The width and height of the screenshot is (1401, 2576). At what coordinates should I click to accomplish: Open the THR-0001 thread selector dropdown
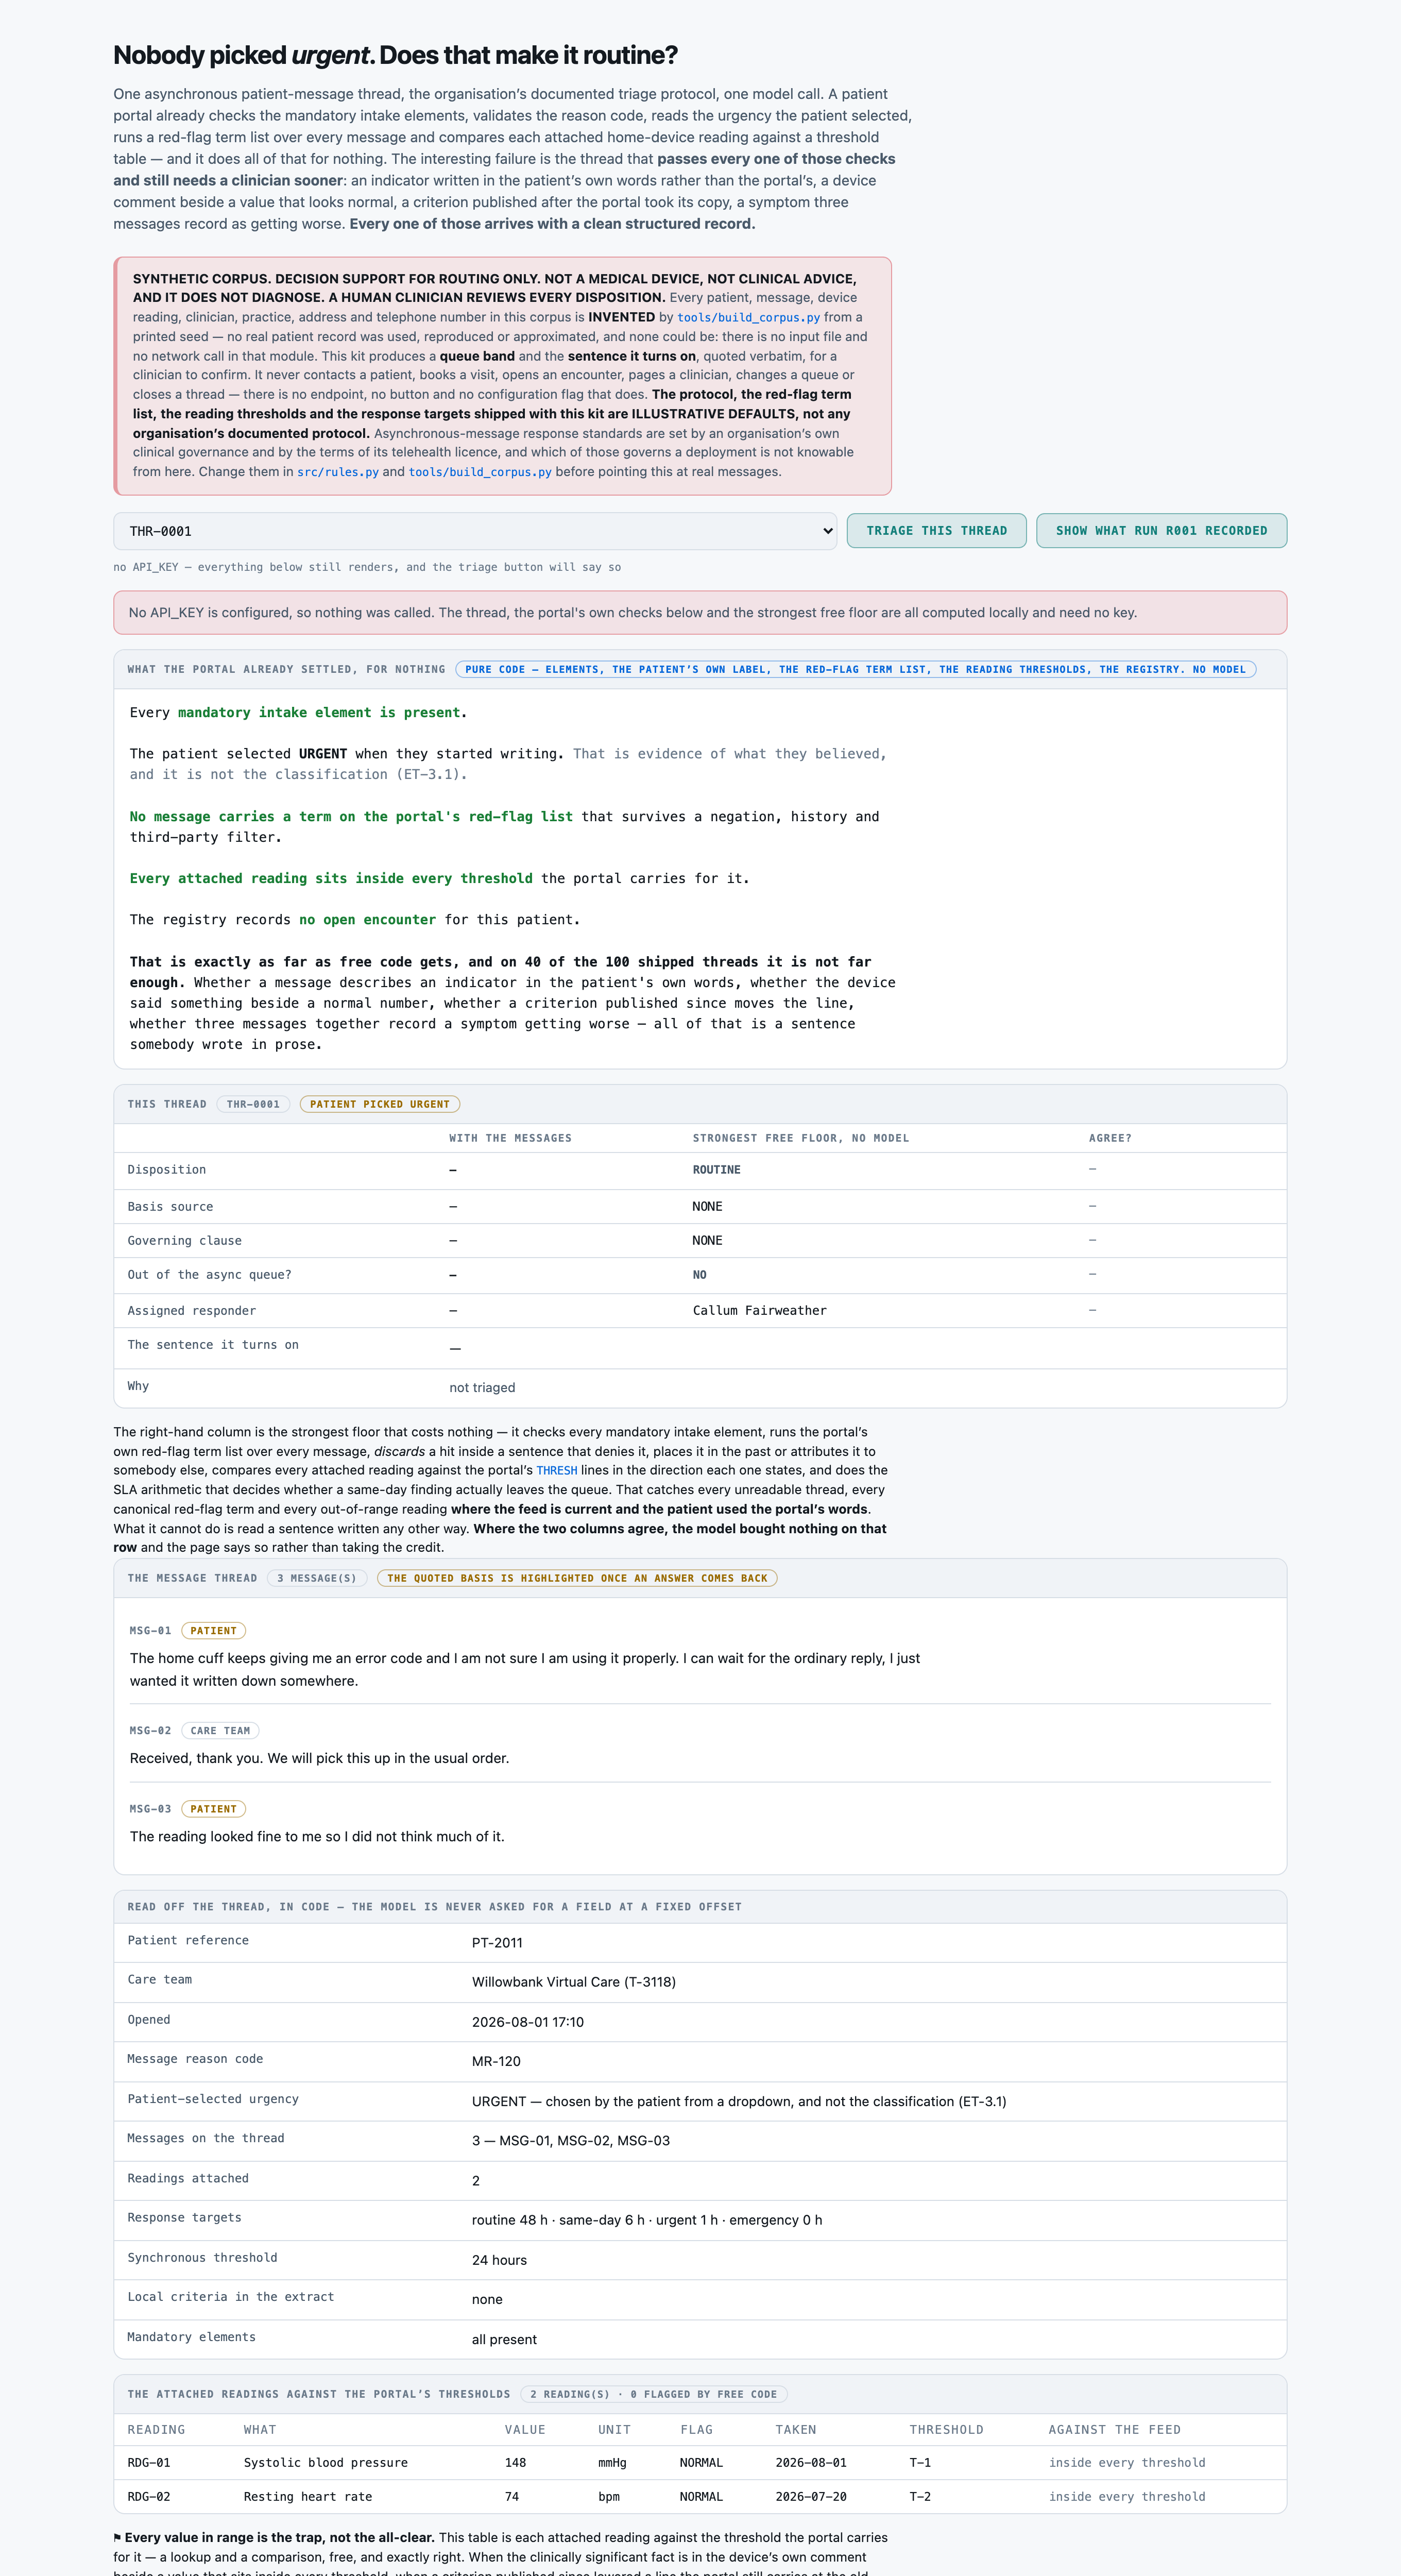tap(475, 531)
